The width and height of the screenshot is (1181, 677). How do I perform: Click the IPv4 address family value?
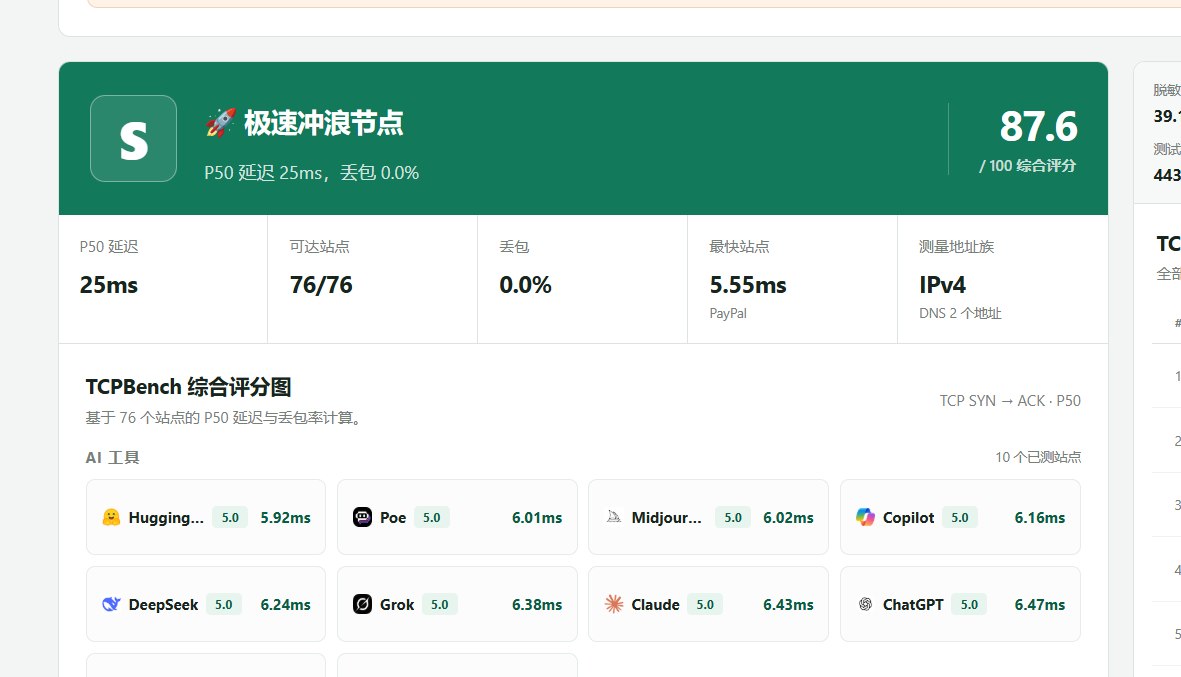pyautogui.click(x=942, y=285)
